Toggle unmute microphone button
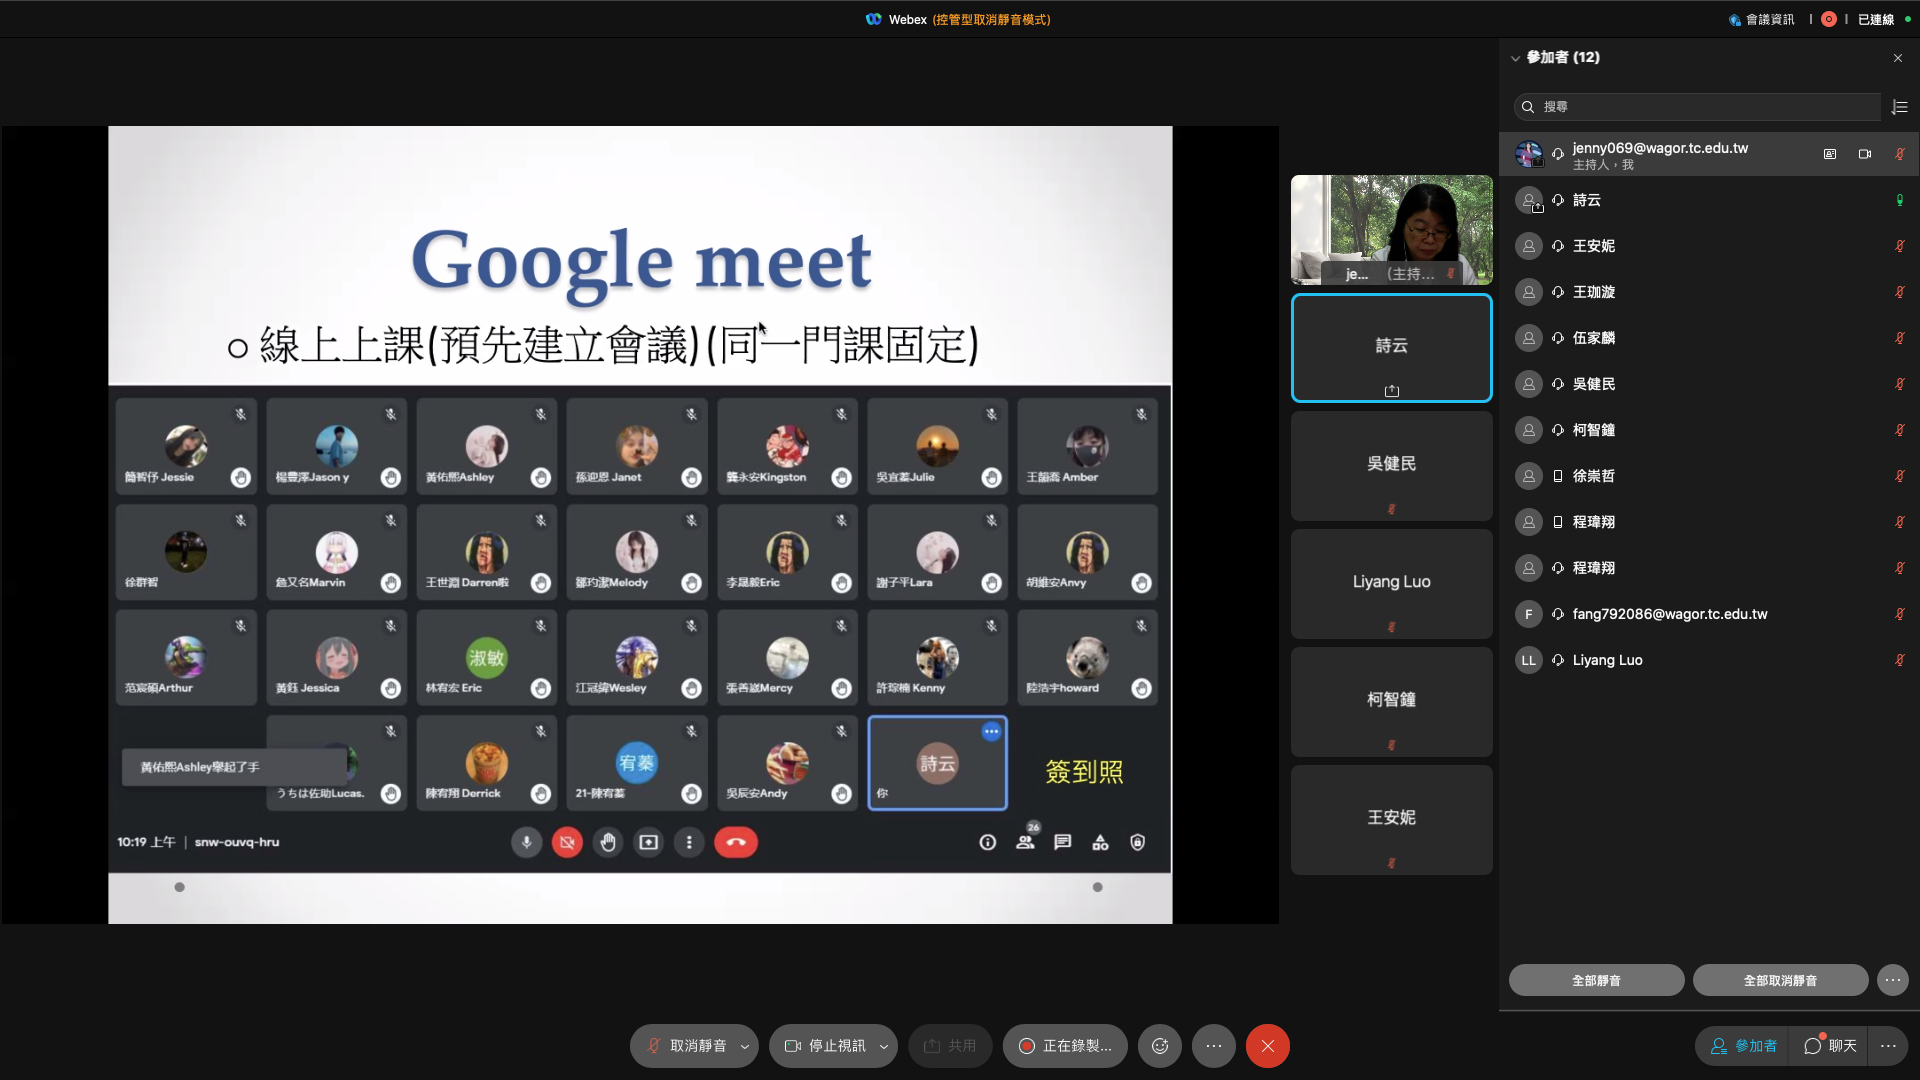 [687, 1046]
